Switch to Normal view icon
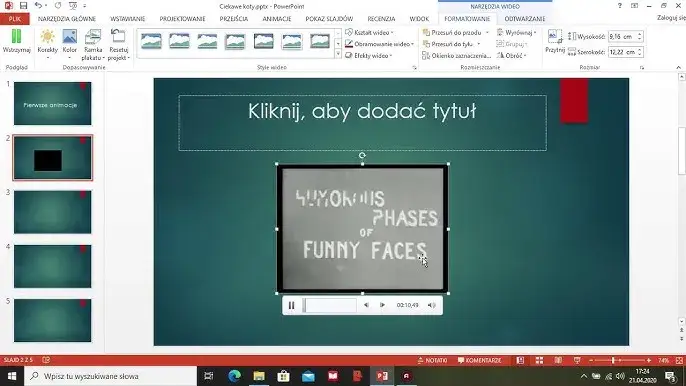The height and width of the screenshot is (386, 686). tap(520, 360)
